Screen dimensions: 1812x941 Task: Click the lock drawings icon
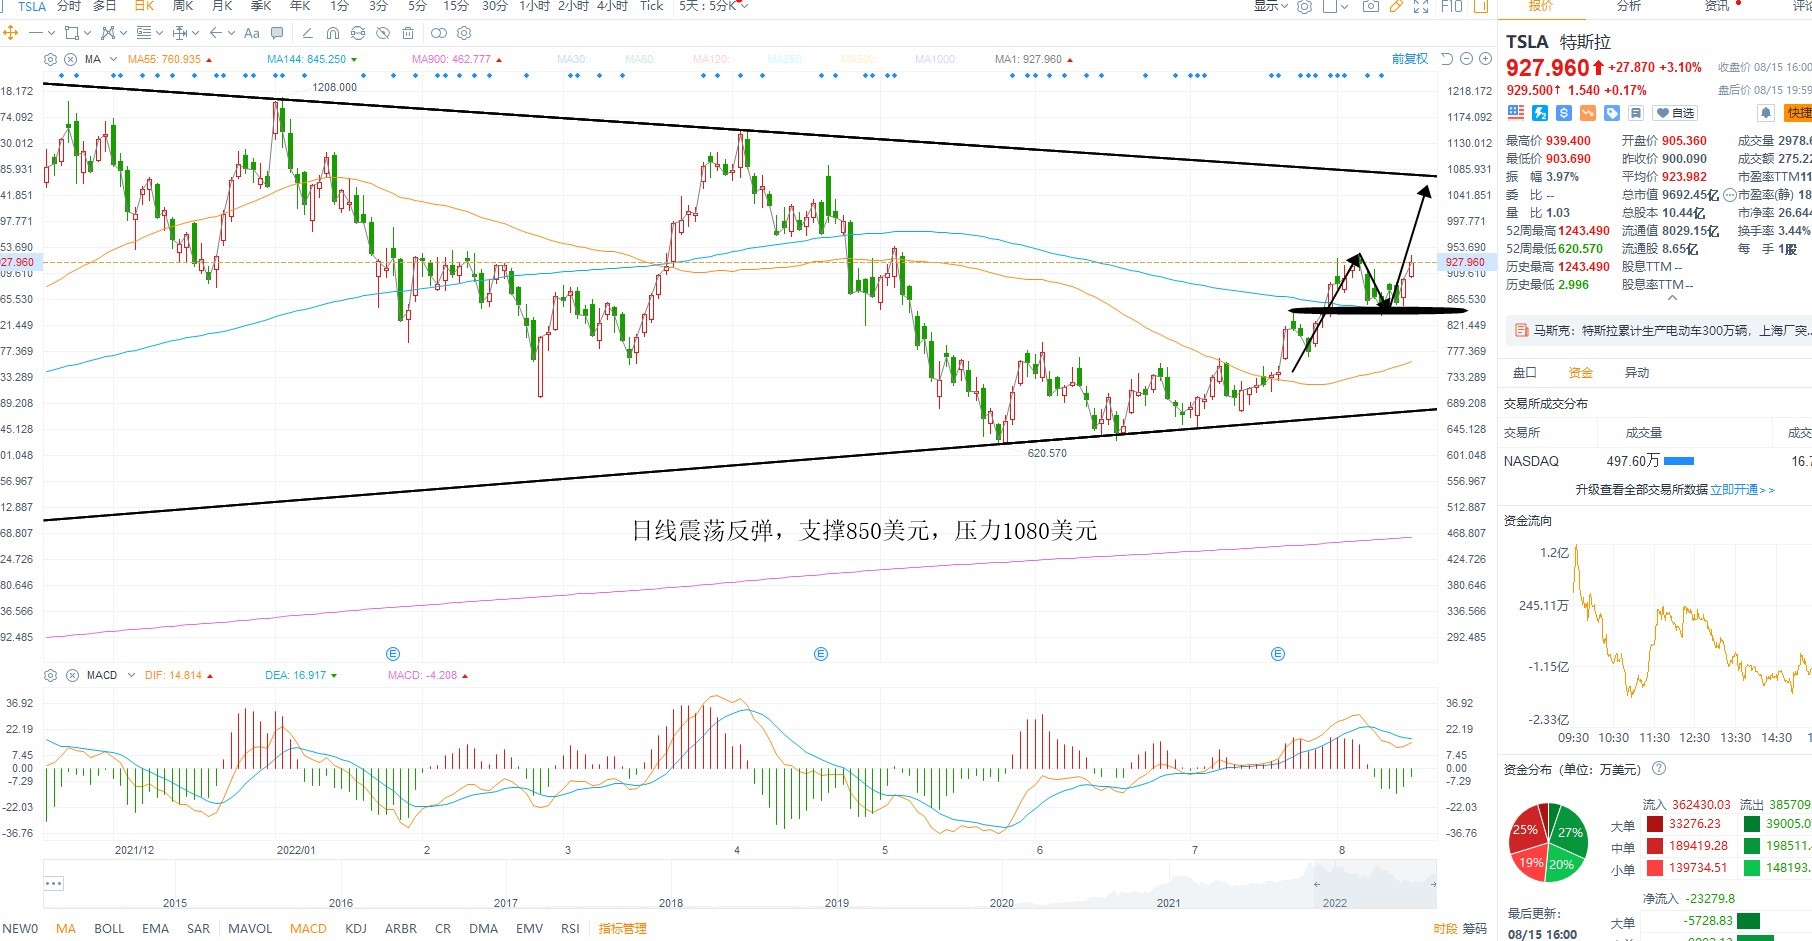tap(358, 33)
